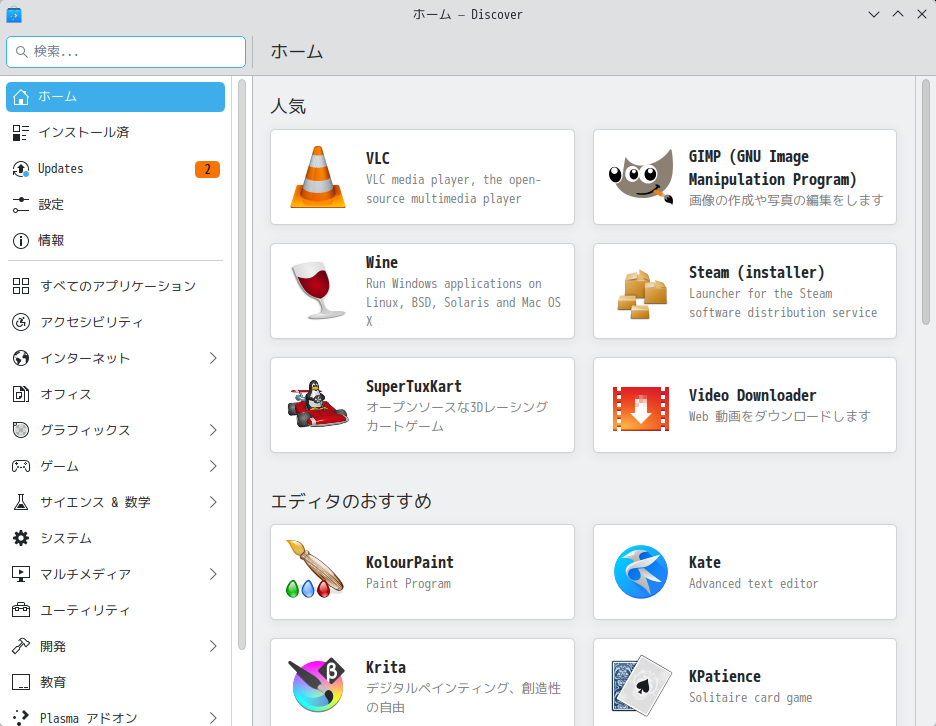
Task: Expand the サイエンス & 数学 chevron
Action: [213, 502]
